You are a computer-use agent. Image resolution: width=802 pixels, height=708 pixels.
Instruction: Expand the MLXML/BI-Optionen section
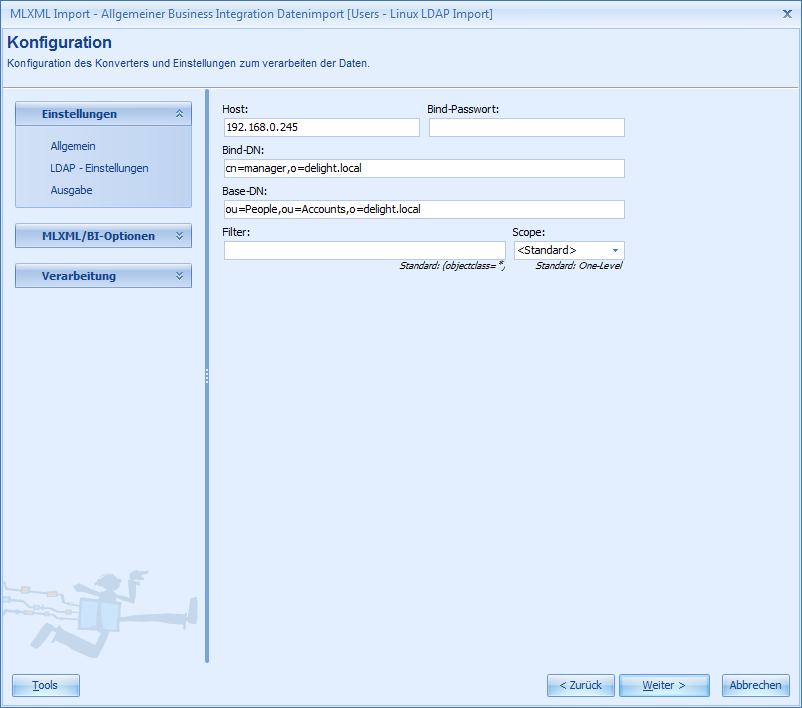pyautogui.click(x=102, y=236)
